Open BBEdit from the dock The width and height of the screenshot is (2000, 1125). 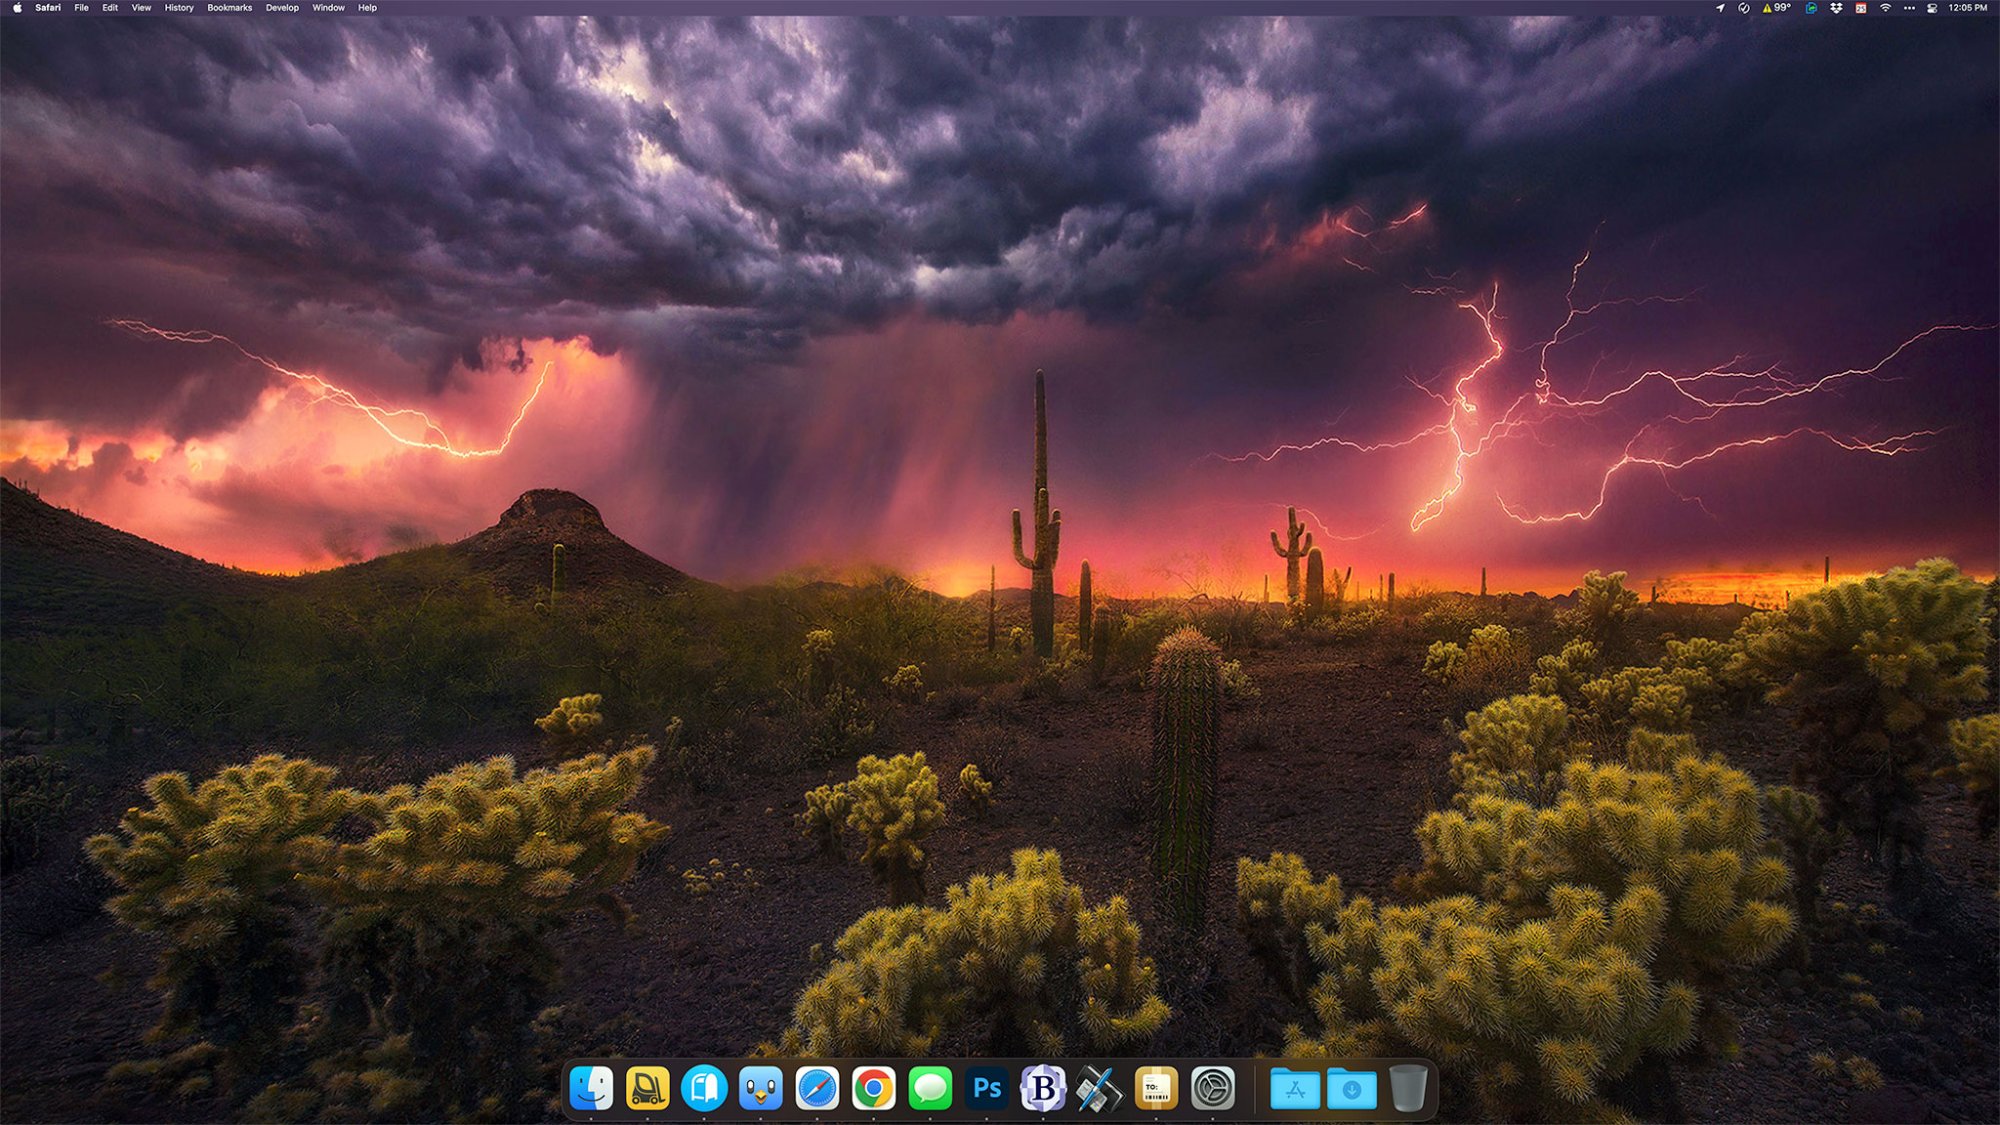click(x=1043, y=1088)
